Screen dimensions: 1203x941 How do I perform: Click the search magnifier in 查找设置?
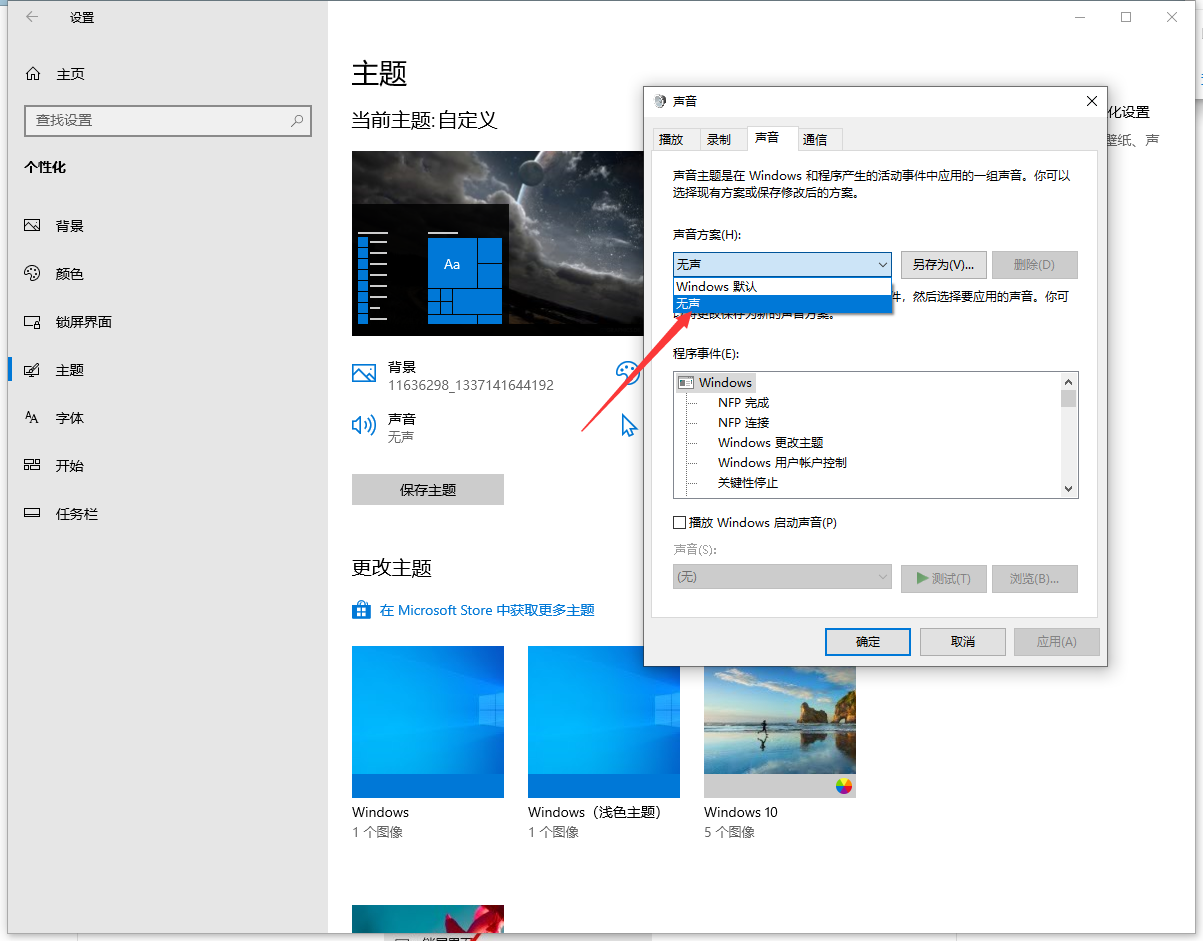[297, 120]
